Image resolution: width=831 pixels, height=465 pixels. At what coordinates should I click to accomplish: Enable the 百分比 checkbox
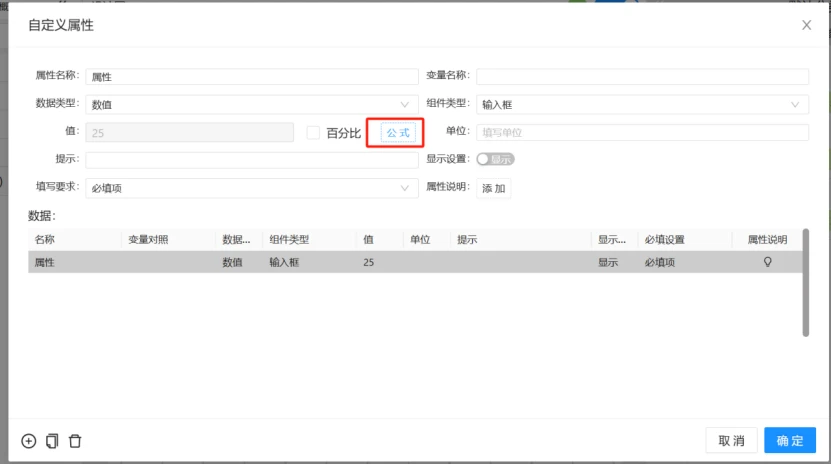pyautogui.click(x=313, y=133)
